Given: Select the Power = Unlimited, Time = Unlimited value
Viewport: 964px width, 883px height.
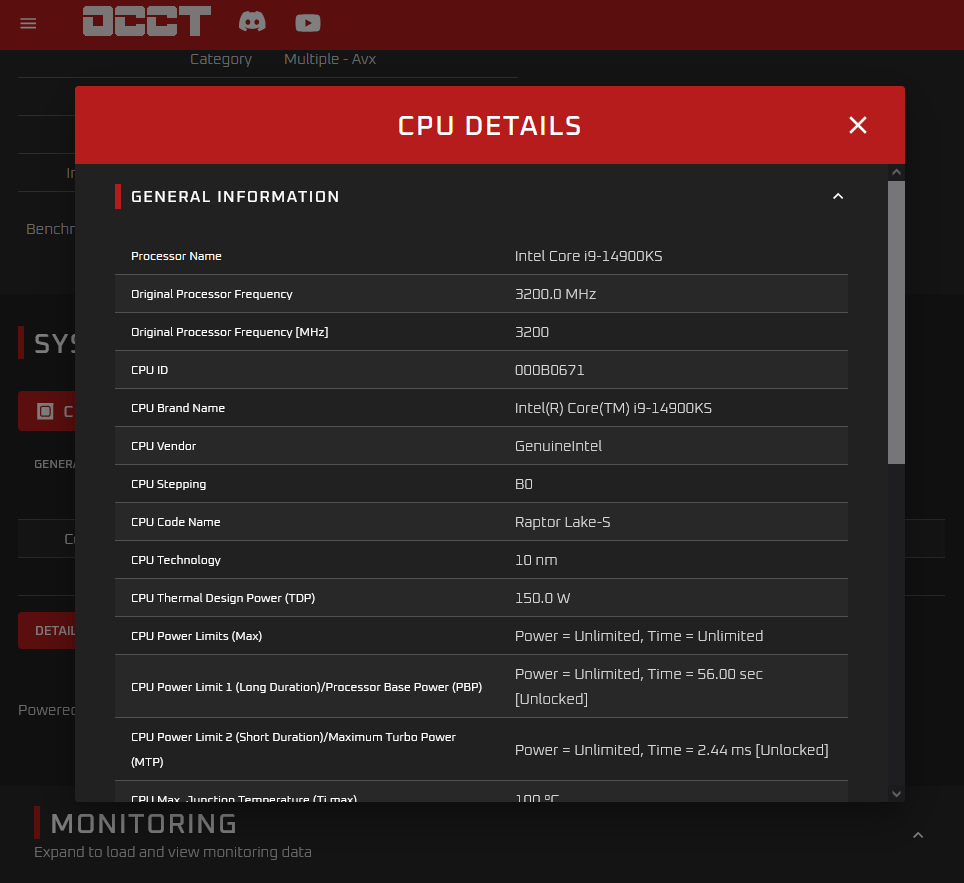Looking at the screenshot, I should point(639,636).
